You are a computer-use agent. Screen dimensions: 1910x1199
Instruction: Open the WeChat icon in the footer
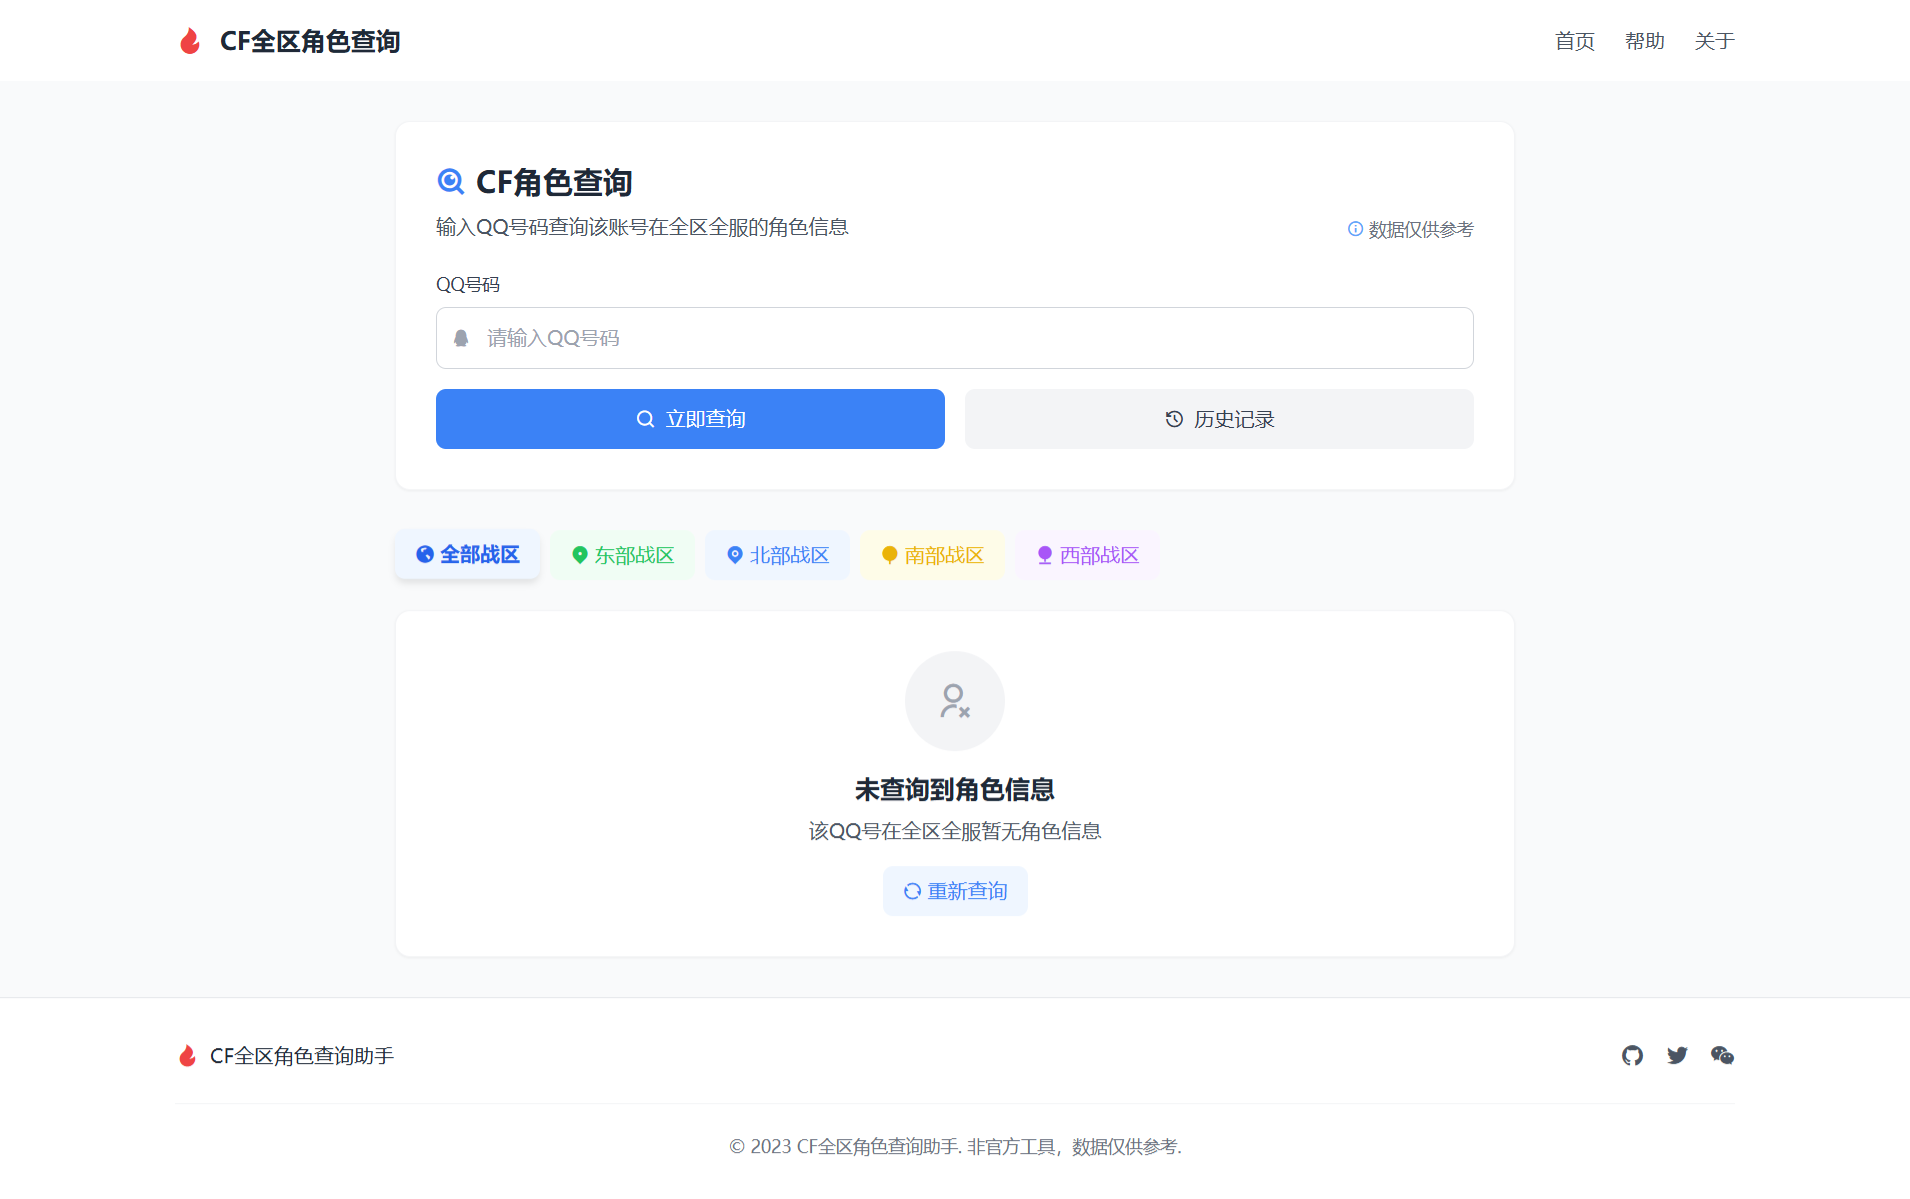click(x=1722, y=1055)
